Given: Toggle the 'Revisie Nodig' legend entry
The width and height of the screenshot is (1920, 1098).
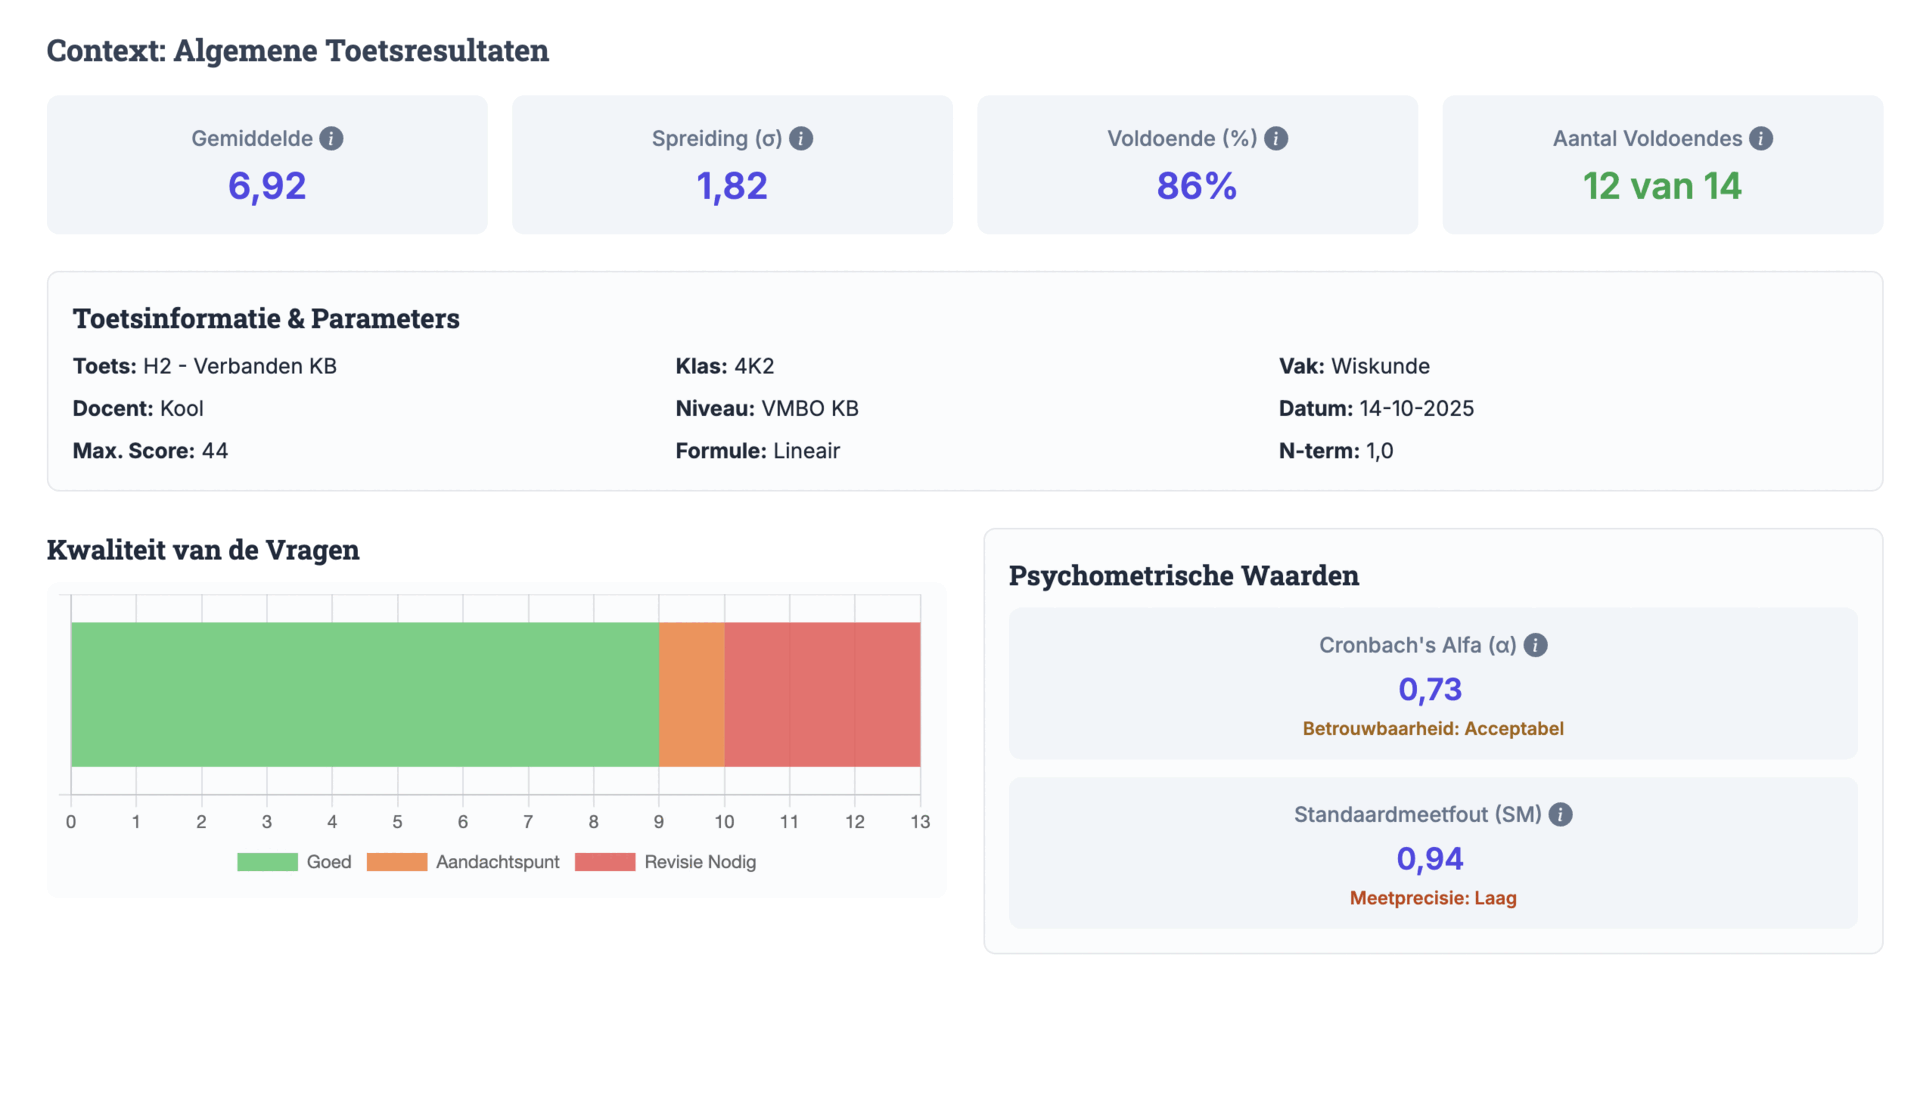Looking at the screenshot, I should (x=700, y=861).
